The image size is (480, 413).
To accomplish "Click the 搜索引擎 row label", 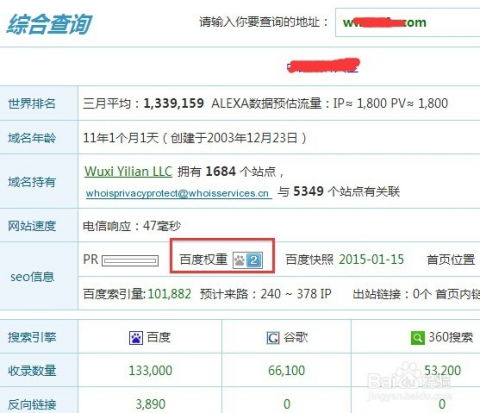I will click(x=32, y=338).
